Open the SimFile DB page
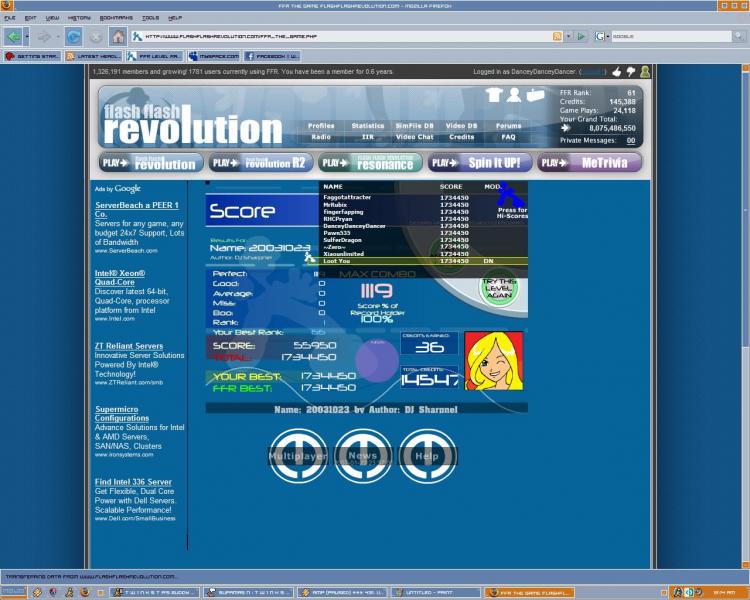750x600 pixels. point(414,126)
